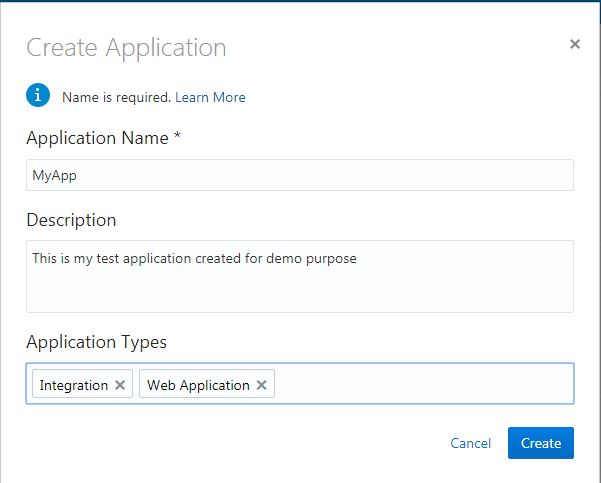Click the "Application Name" field label

pyautogui.click(x=97, y=139)
